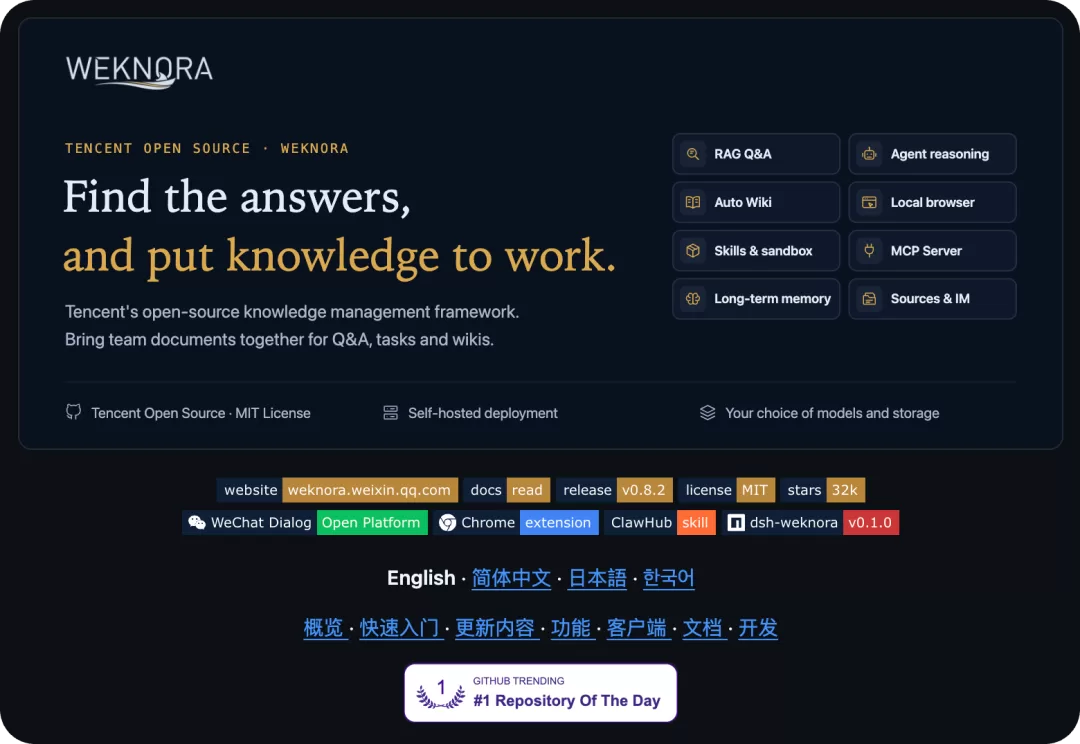Switch language to 日本語
The width and height of the screenshot is (1080, 744).
tap(597, 577)
